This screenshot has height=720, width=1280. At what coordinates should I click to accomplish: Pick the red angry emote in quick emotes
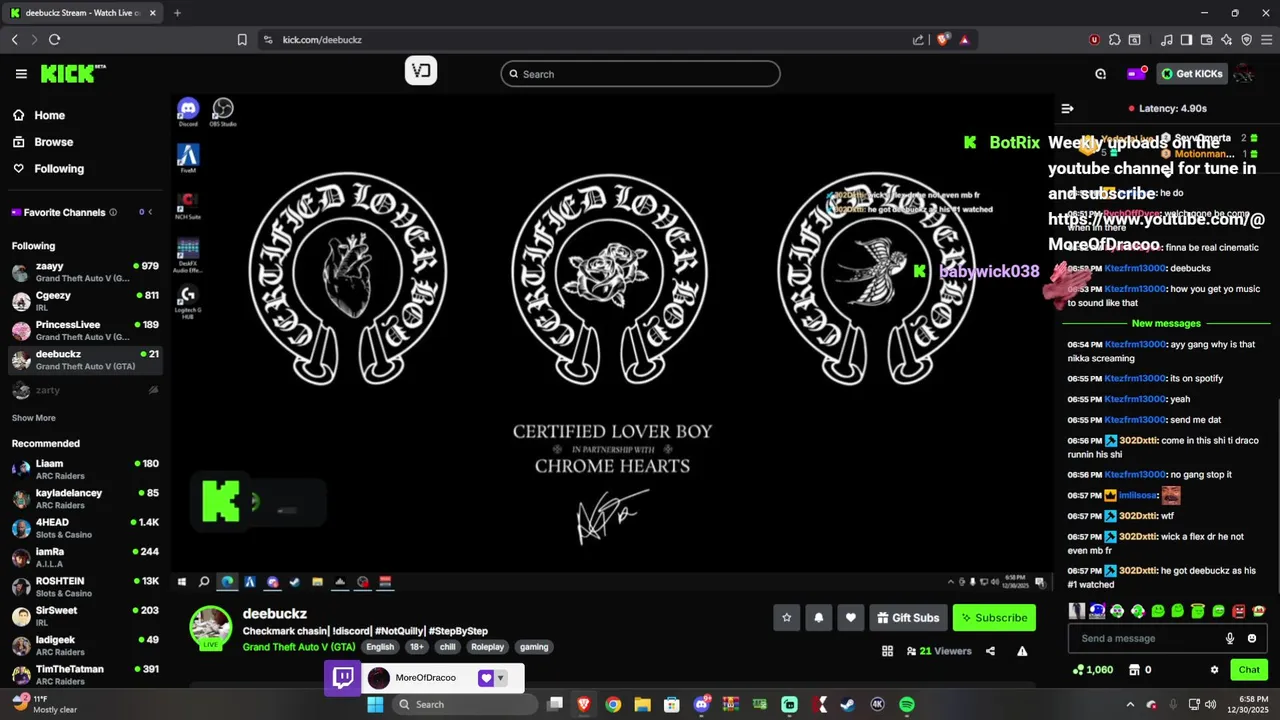(x=1239, y=611)
